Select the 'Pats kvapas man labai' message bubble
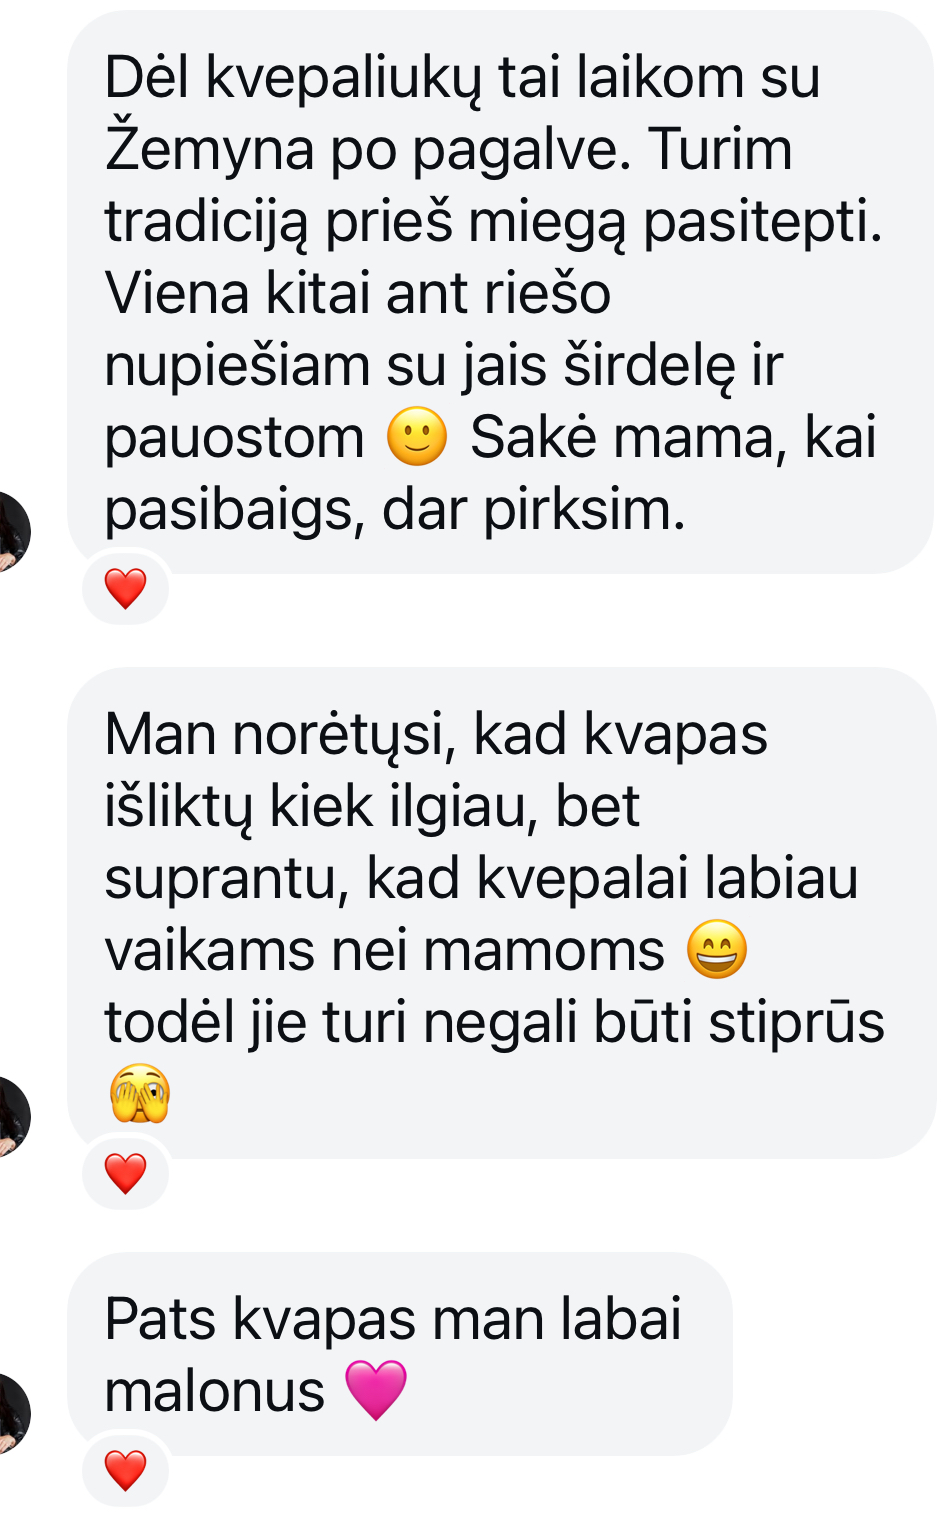951x1517 pixels. click(399, 1354)
